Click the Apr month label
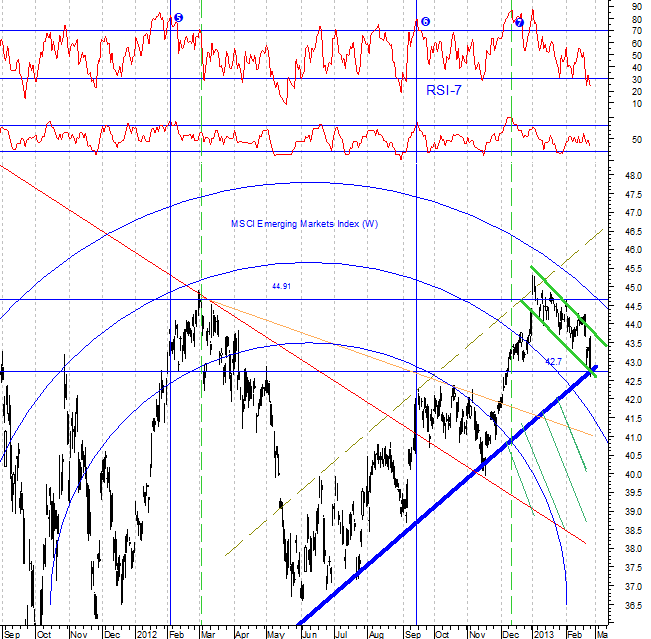 [242, 634]
